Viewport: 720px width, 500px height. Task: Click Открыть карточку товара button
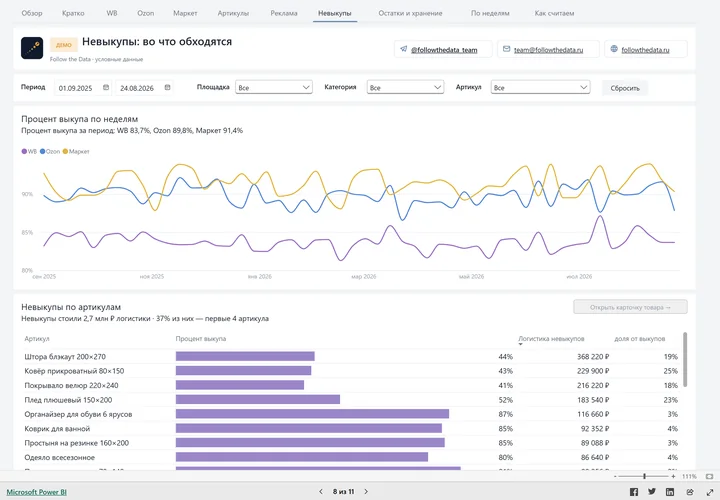630,307
